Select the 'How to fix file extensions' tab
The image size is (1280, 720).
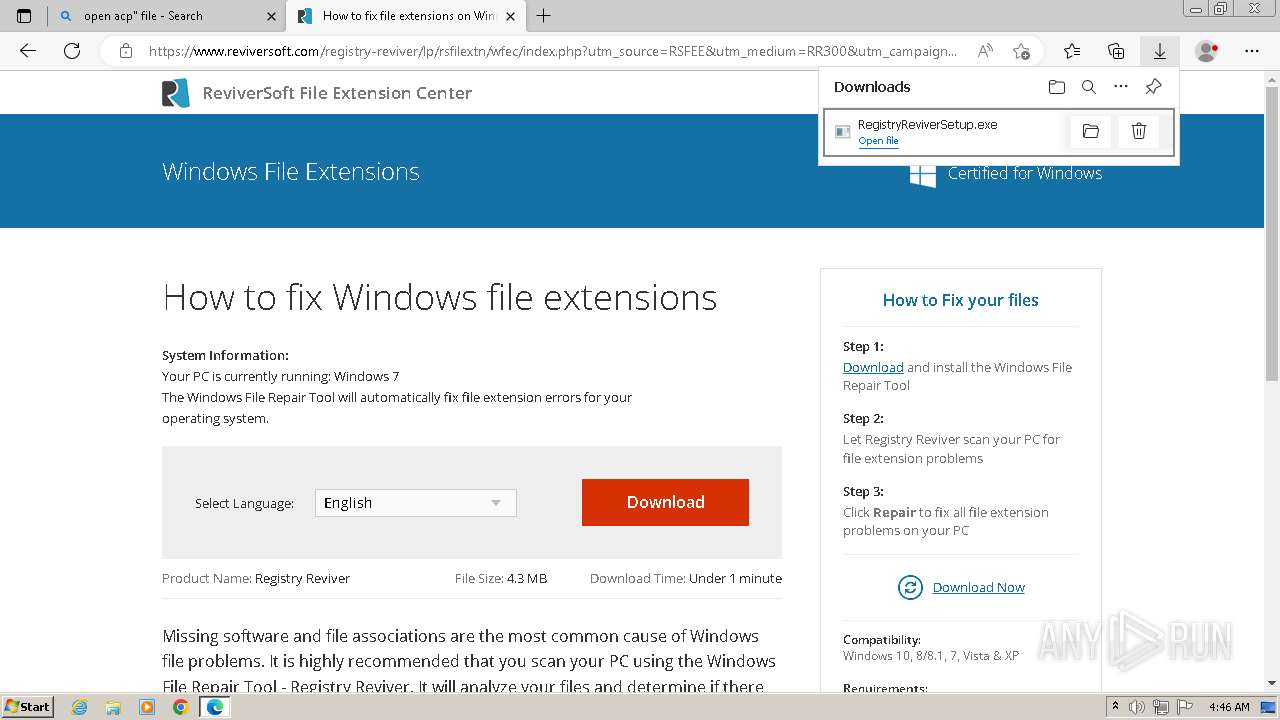click(408, 16)
